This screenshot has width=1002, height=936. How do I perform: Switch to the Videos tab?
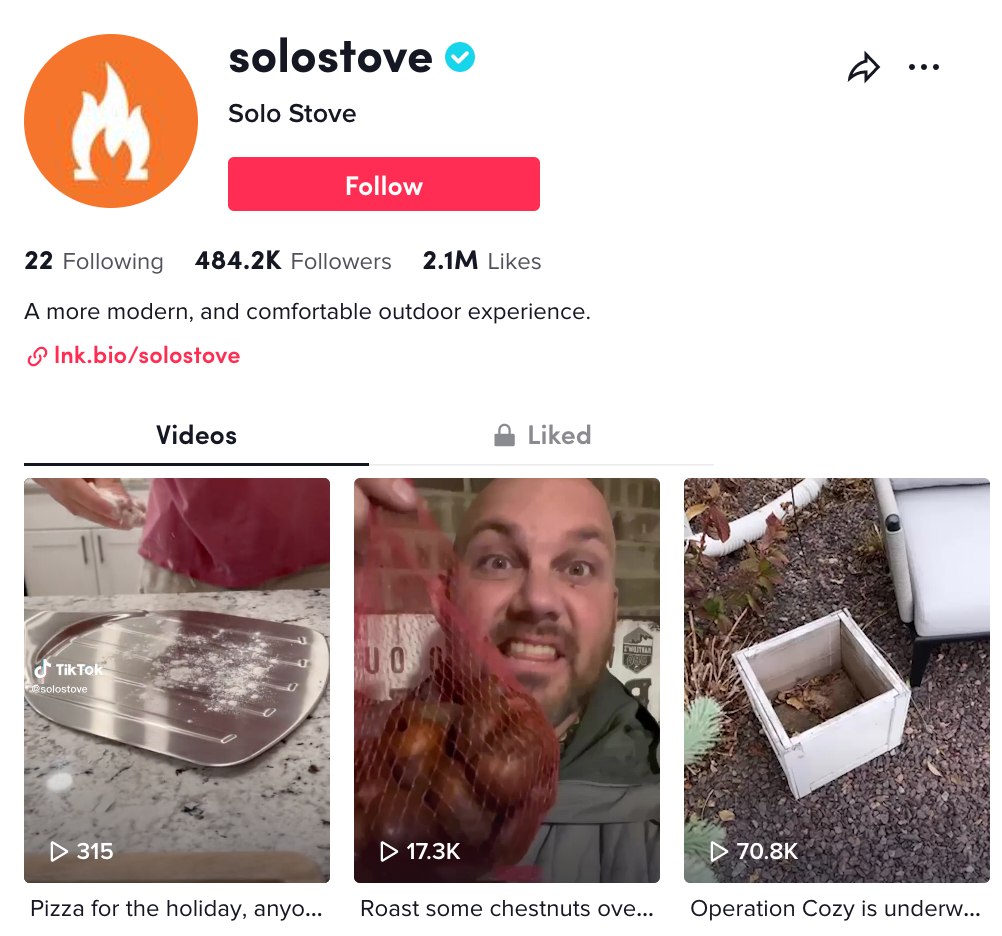tap(196, 436)
